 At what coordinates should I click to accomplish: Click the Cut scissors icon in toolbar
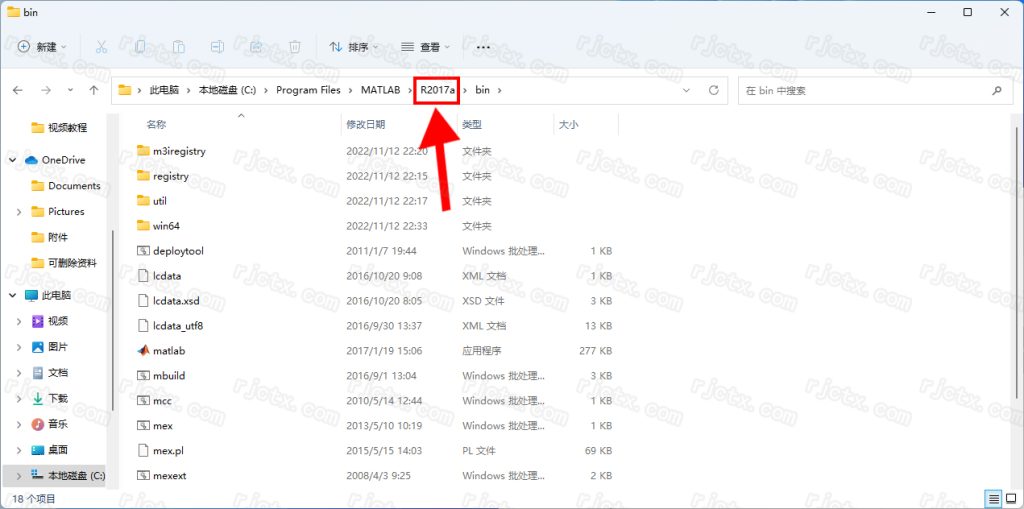point(101,47)
